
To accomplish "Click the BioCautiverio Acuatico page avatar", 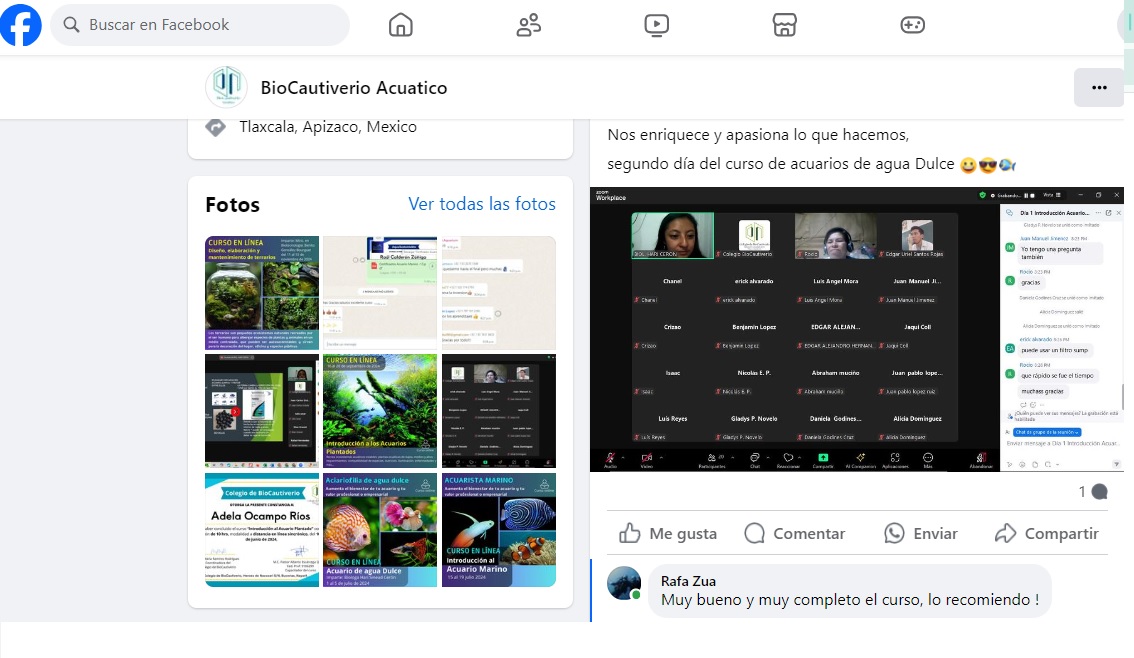I will click(x=226, y=88).
